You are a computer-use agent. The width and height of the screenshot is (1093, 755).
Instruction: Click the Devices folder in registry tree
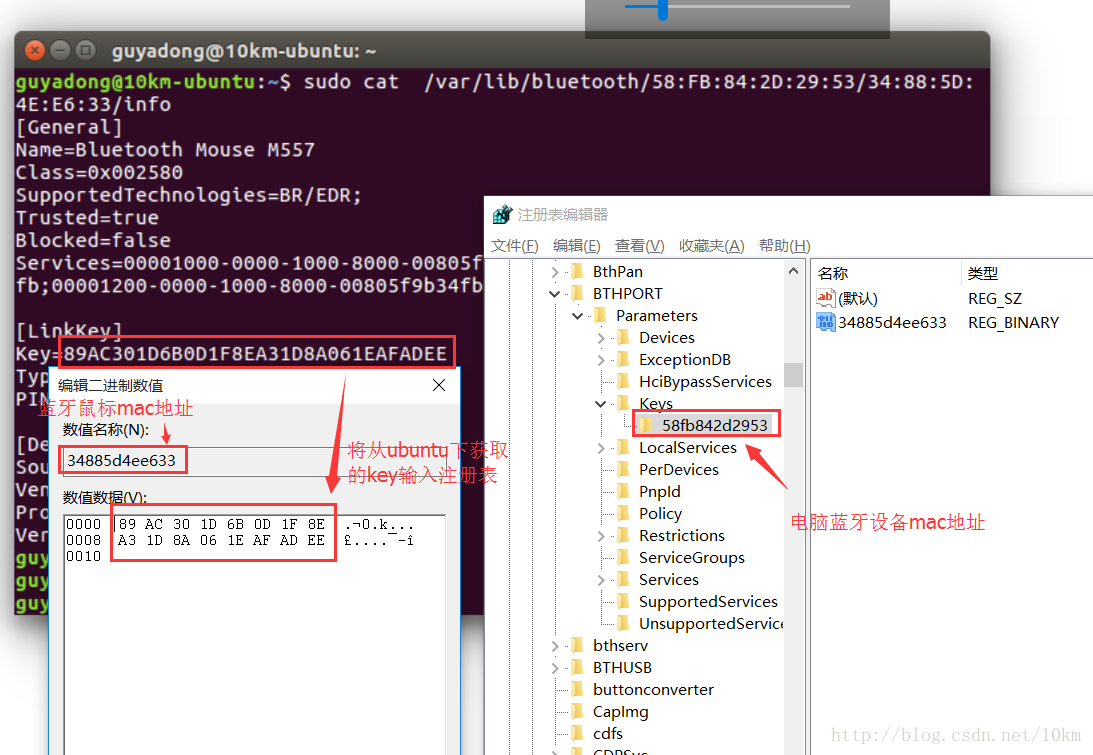tap(666, 337)
